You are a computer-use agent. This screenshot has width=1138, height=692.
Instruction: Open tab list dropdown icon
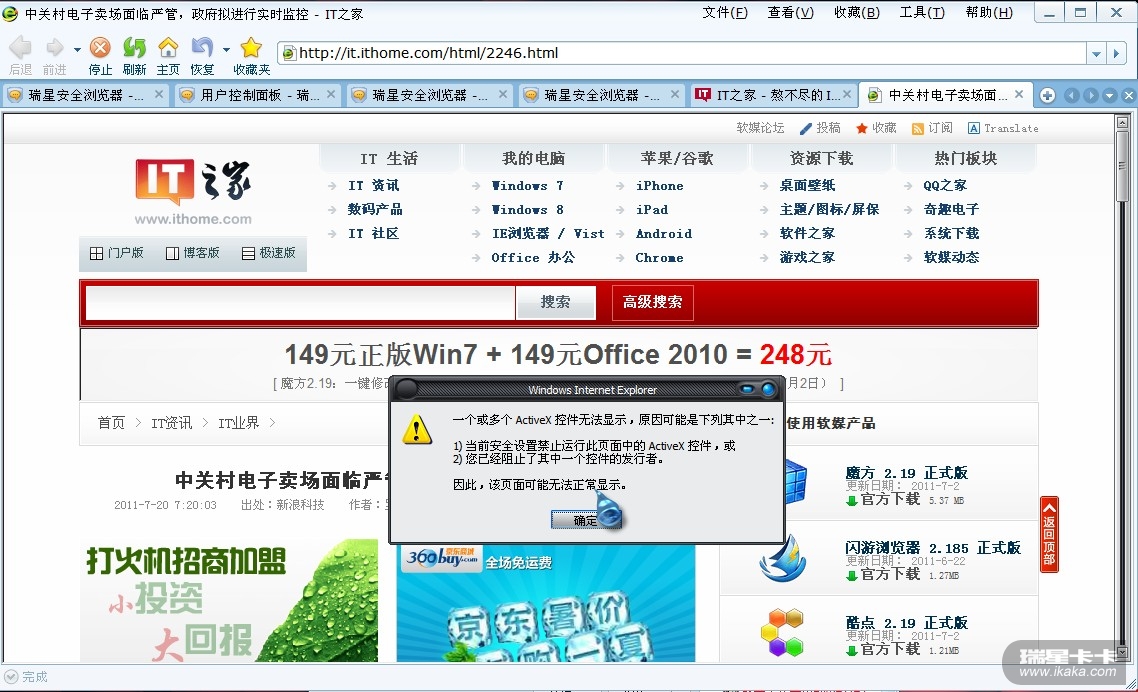(x=1109, y=95)
